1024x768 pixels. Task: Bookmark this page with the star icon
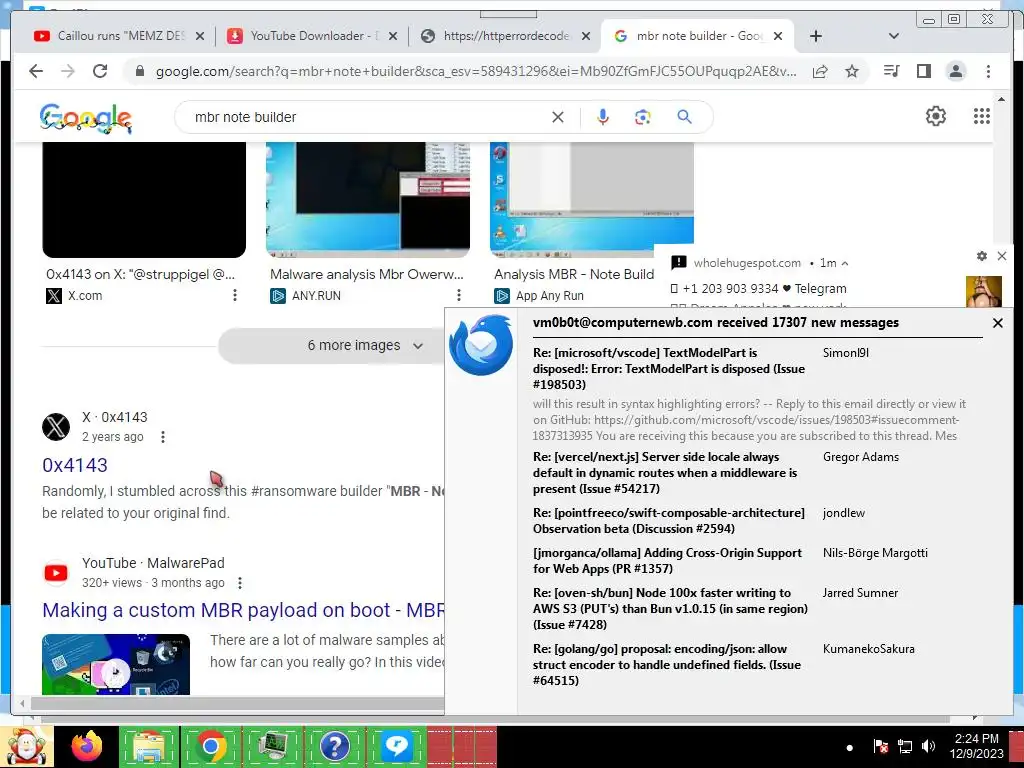click(852, 71)
